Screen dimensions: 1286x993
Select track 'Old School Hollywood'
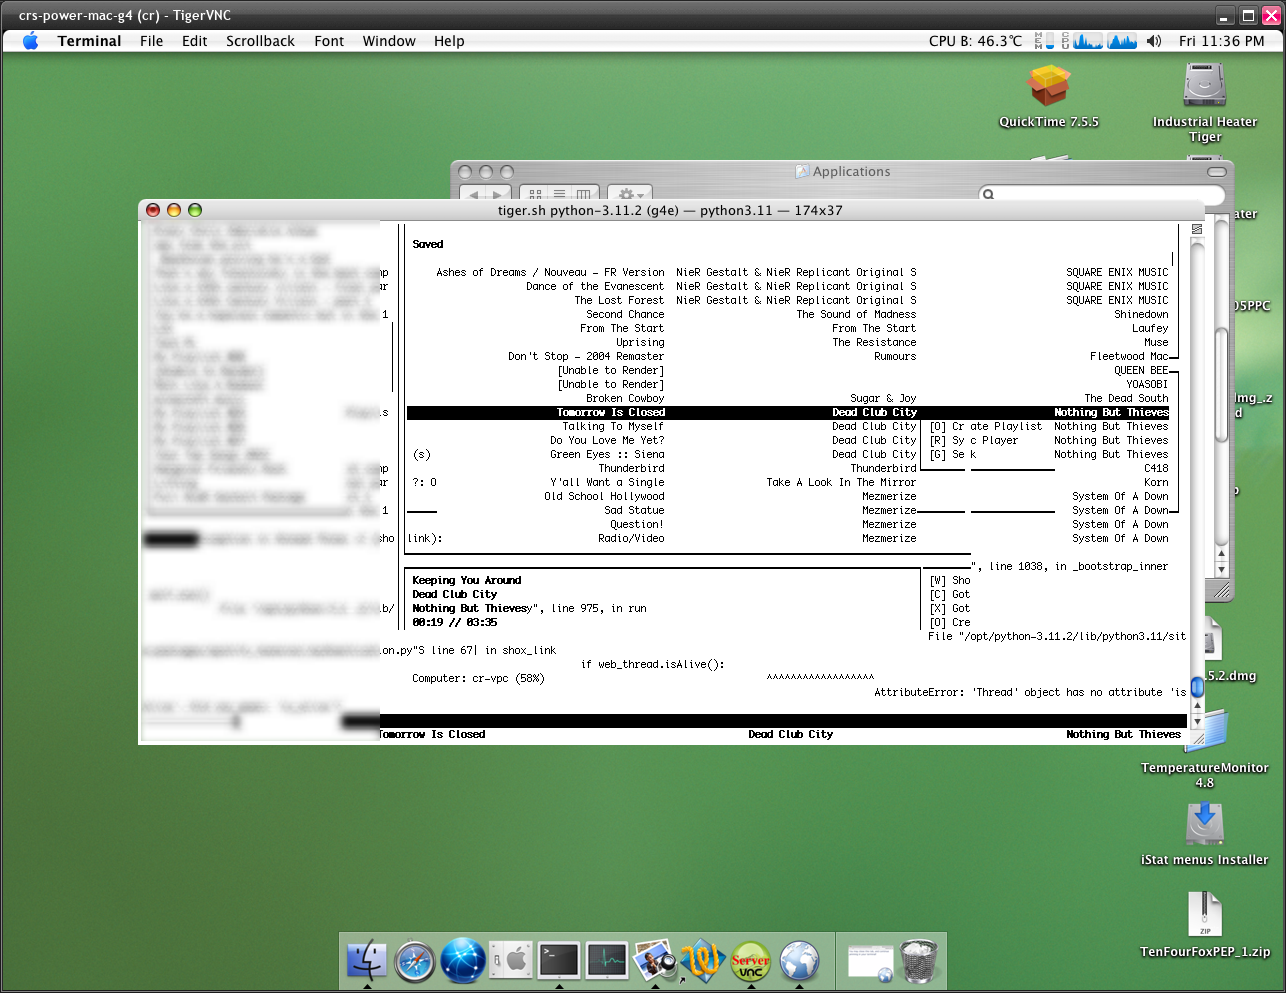(604, 496)
